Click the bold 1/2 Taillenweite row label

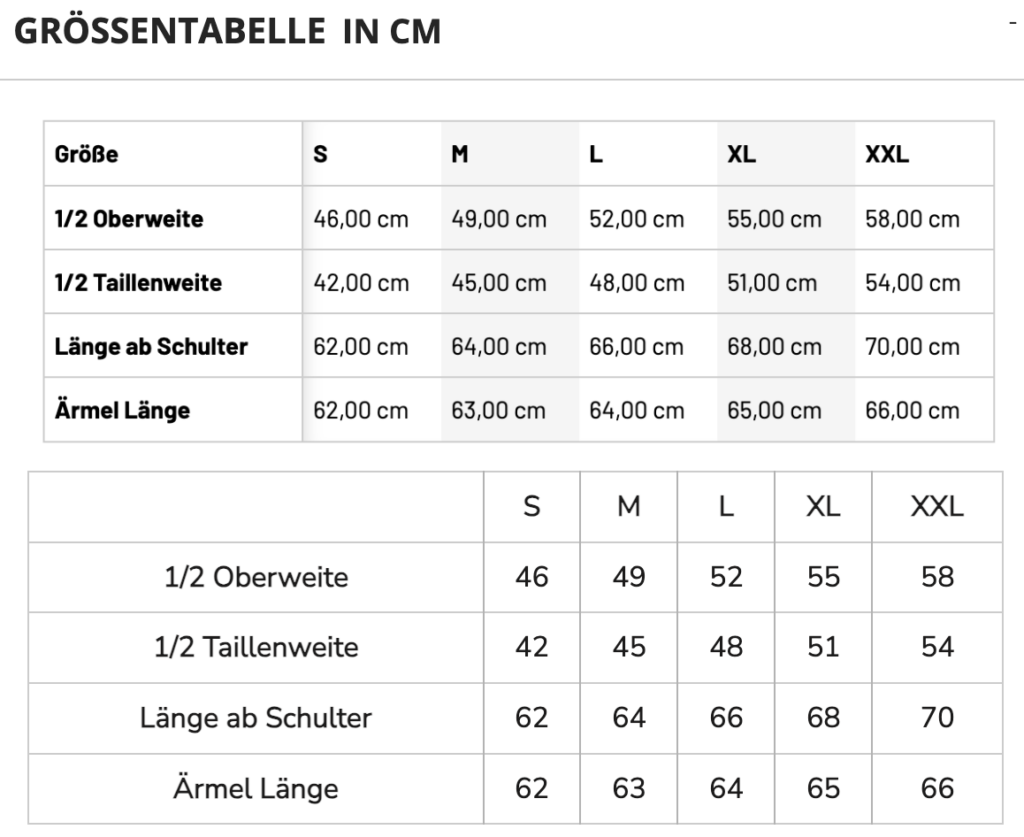click(138, 283)
